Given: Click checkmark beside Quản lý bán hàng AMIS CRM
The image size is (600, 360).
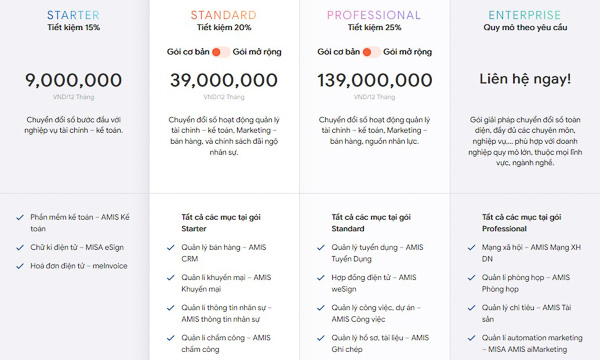Looking at the screenshot, I should 171,248.
